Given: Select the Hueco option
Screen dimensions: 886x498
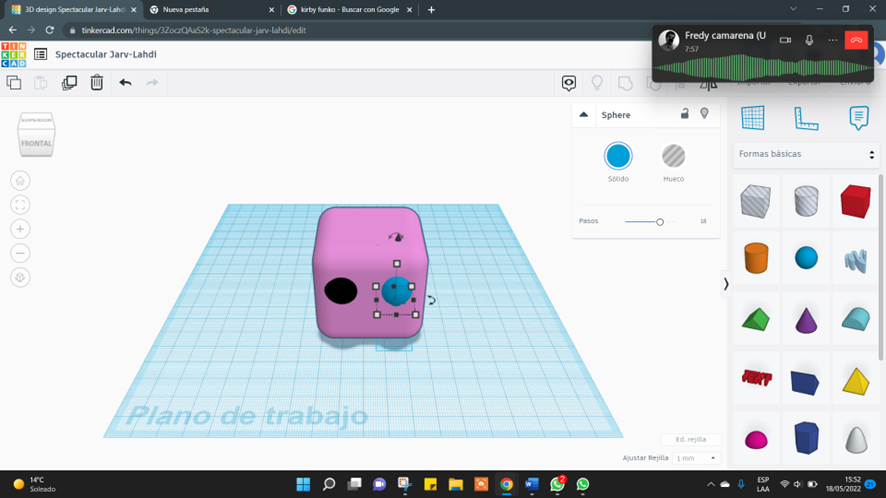Looking at the screenshot, I should click(x=674, y=162).
